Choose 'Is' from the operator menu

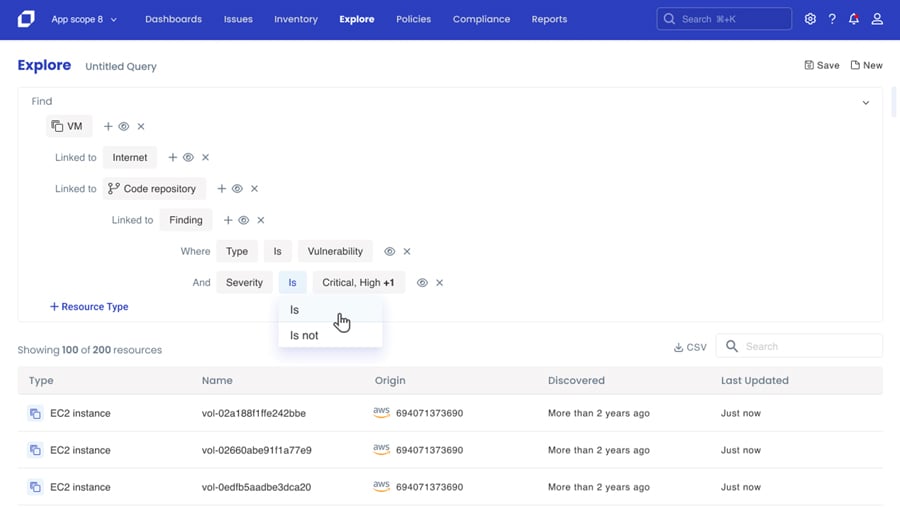[330, 310]
